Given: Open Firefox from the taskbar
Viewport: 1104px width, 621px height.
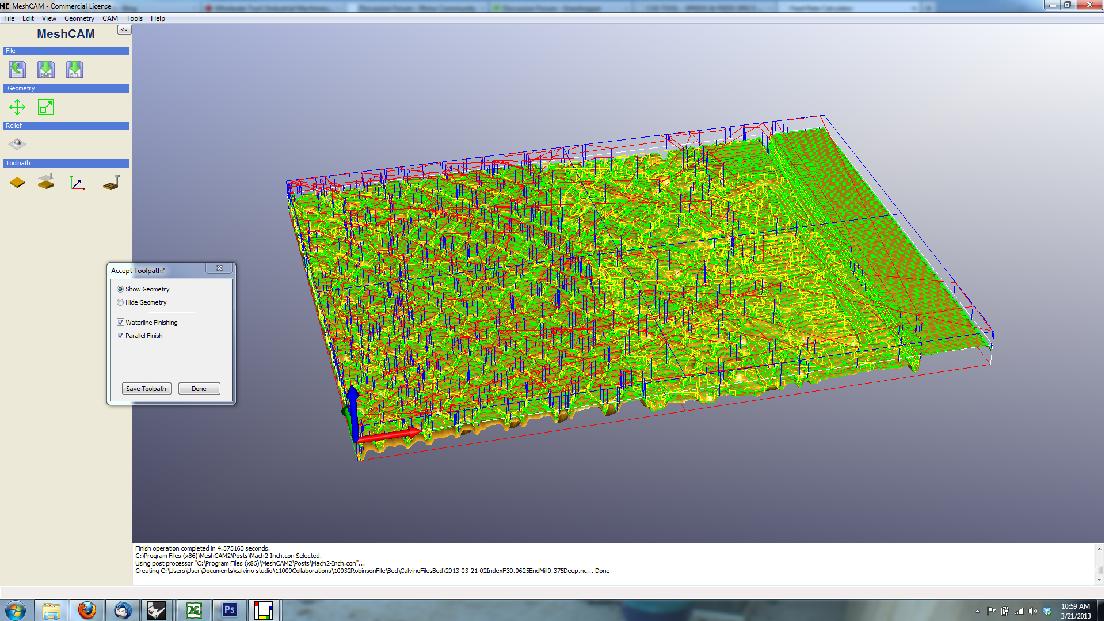Looking at the screenshot, I should (87, 610).
